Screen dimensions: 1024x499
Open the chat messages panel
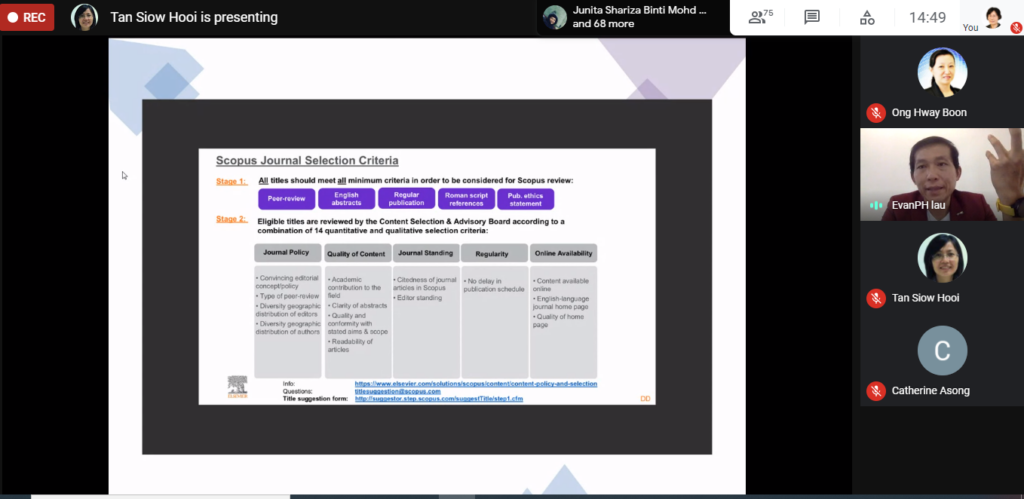tap(812, 17)
